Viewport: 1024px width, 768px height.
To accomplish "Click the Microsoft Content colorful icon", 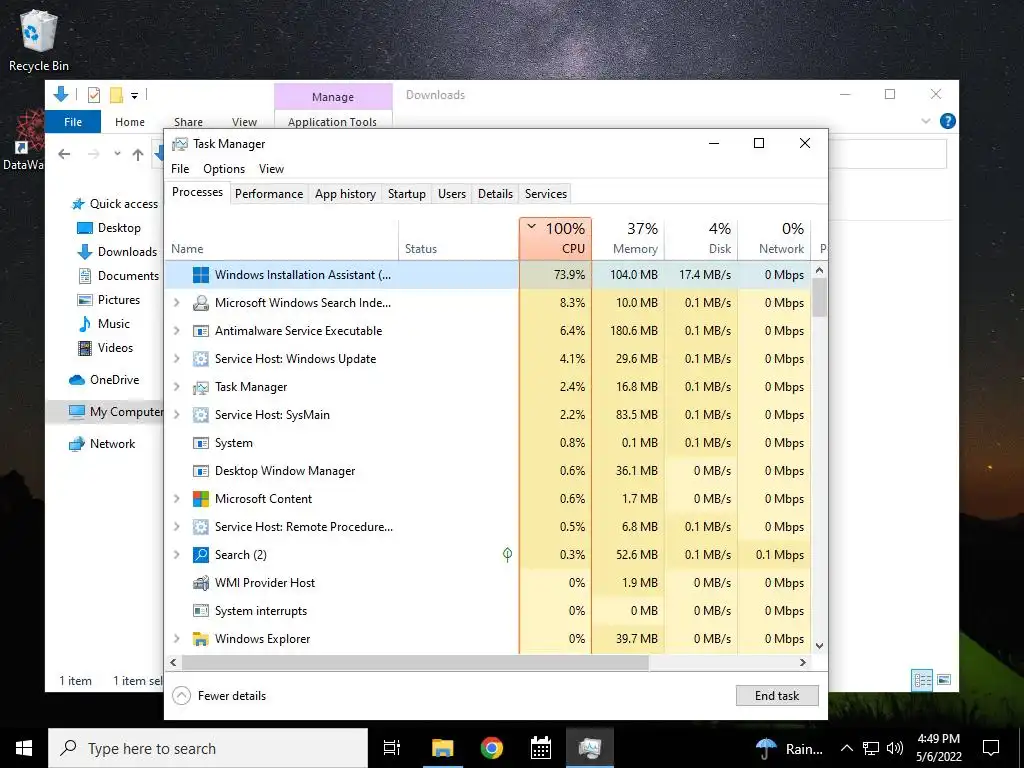I will [x=200, y=499].
